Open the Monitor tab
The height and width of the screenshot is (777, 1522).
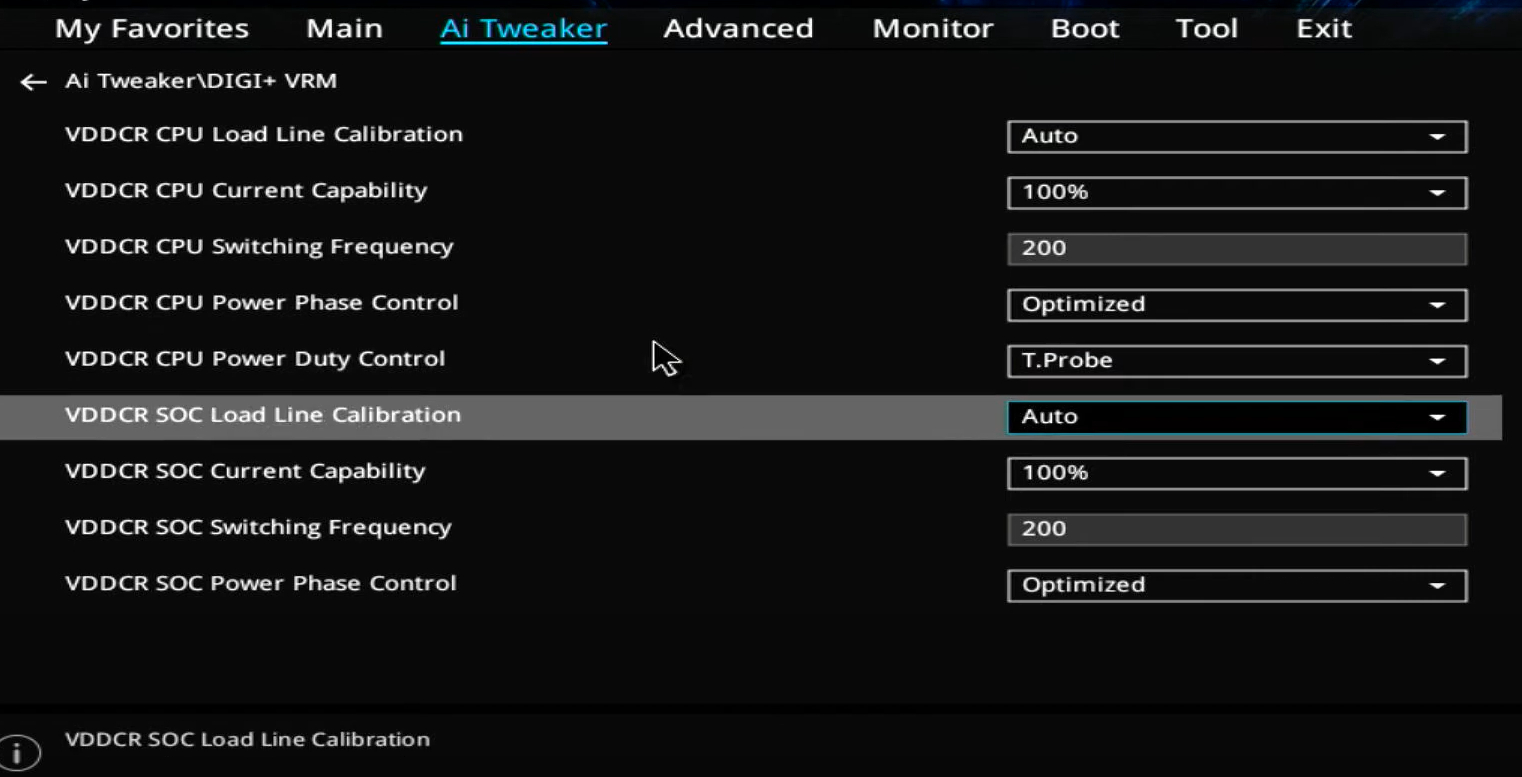pyautogui.click(x=932, y=29)
